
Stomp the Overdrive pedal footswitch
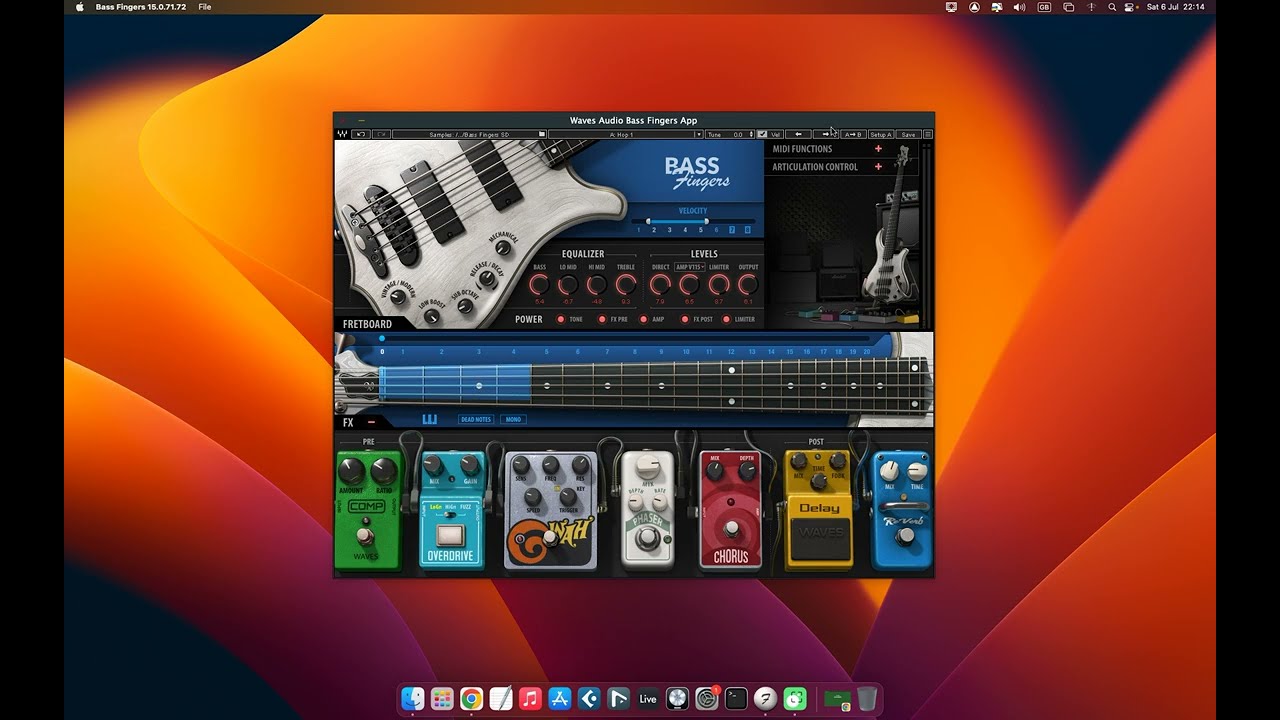[450, 535]
